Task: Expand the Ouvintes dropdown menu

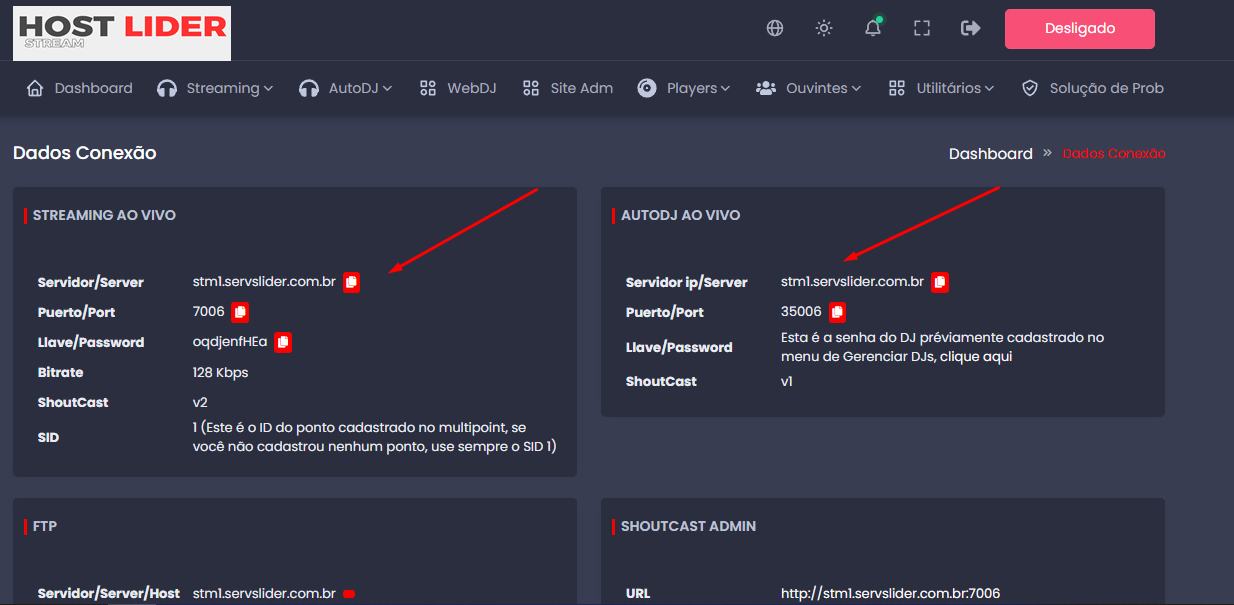Action: [808, 88]
